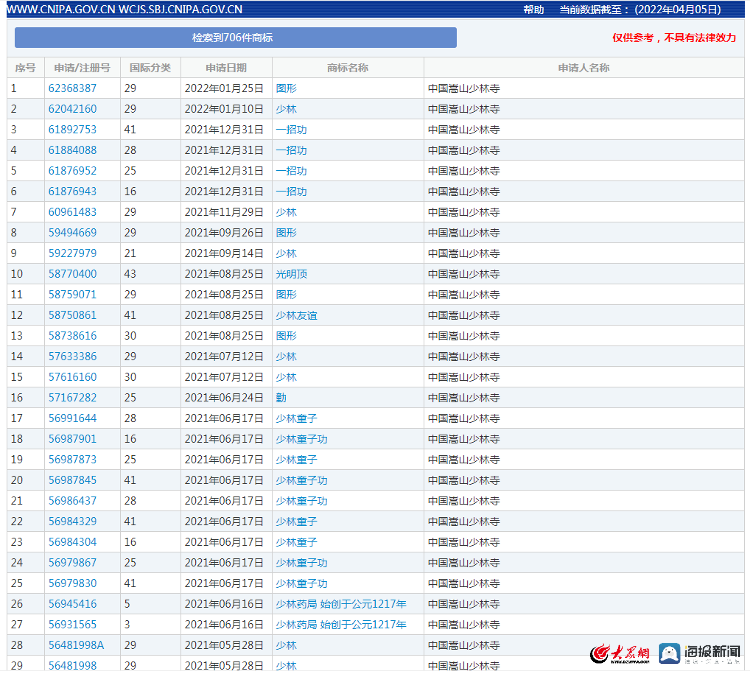
Task: Open registration number 56945416
Action: click(72, 604)
